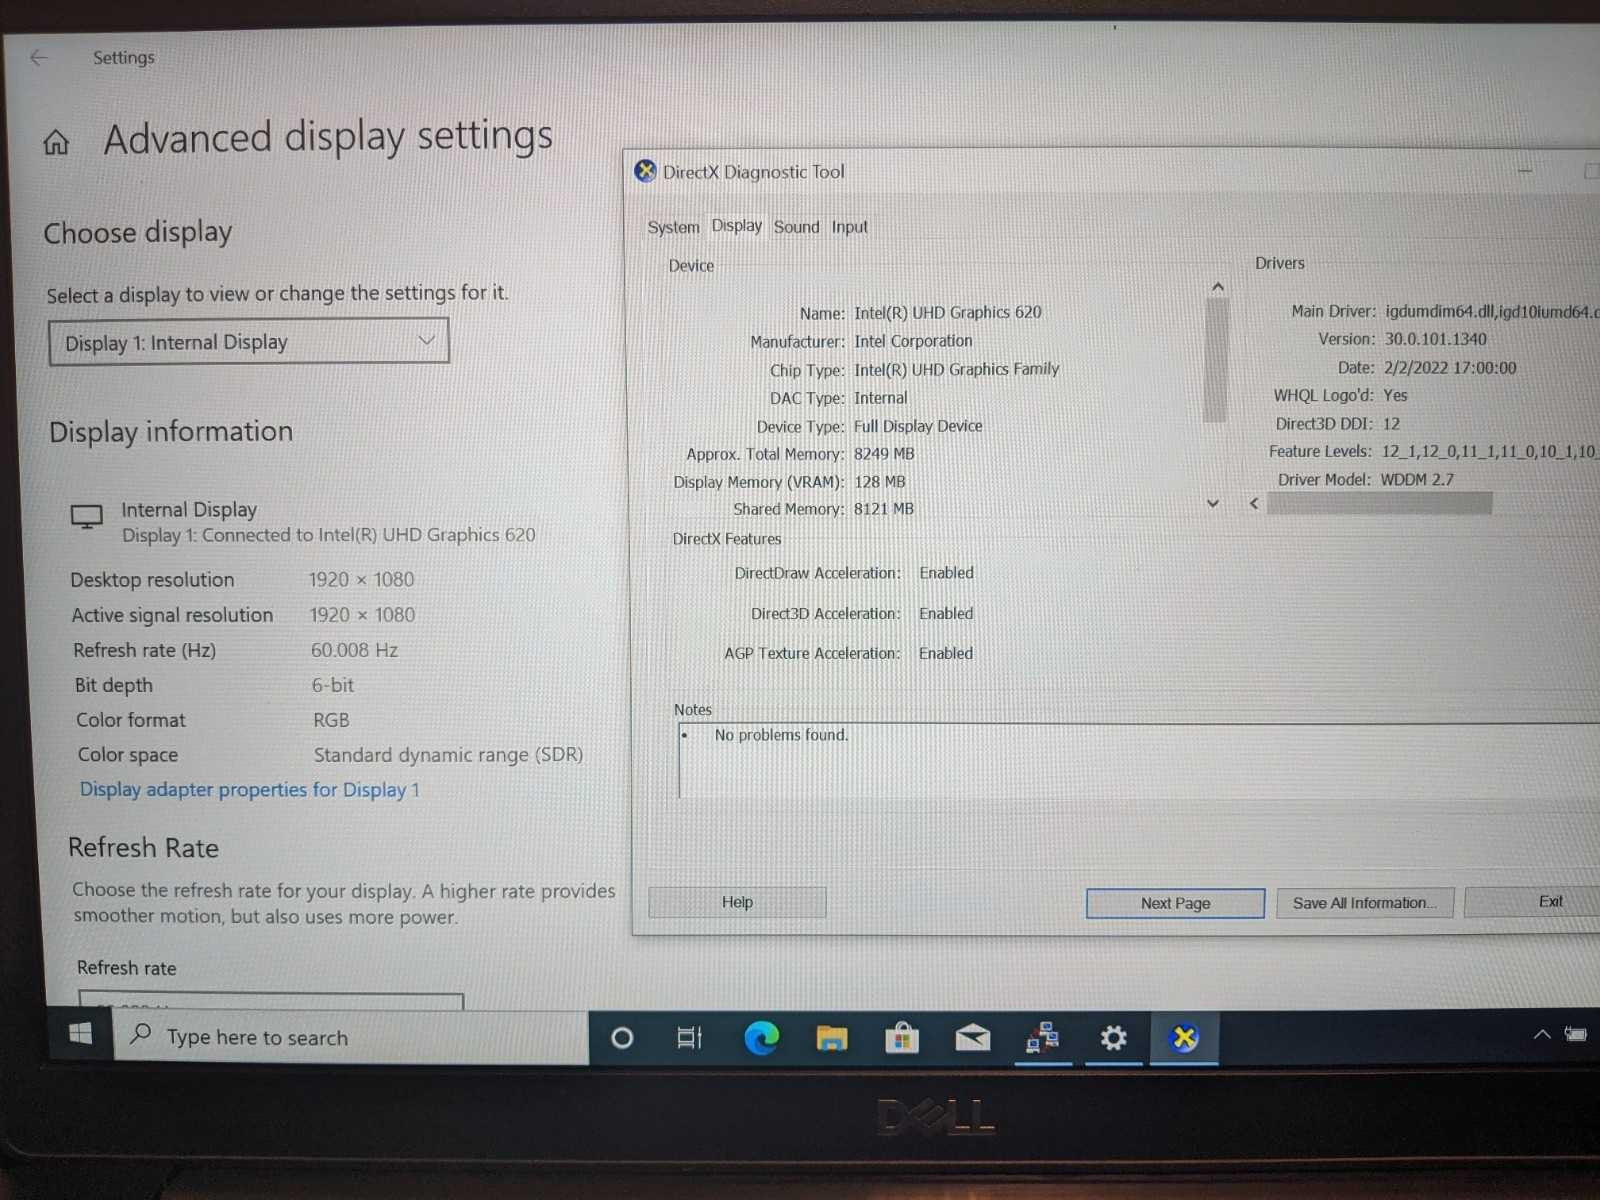The image size is (1600, 1200).
Task: Open the Input tab
Action: click(x=850, y=227)
